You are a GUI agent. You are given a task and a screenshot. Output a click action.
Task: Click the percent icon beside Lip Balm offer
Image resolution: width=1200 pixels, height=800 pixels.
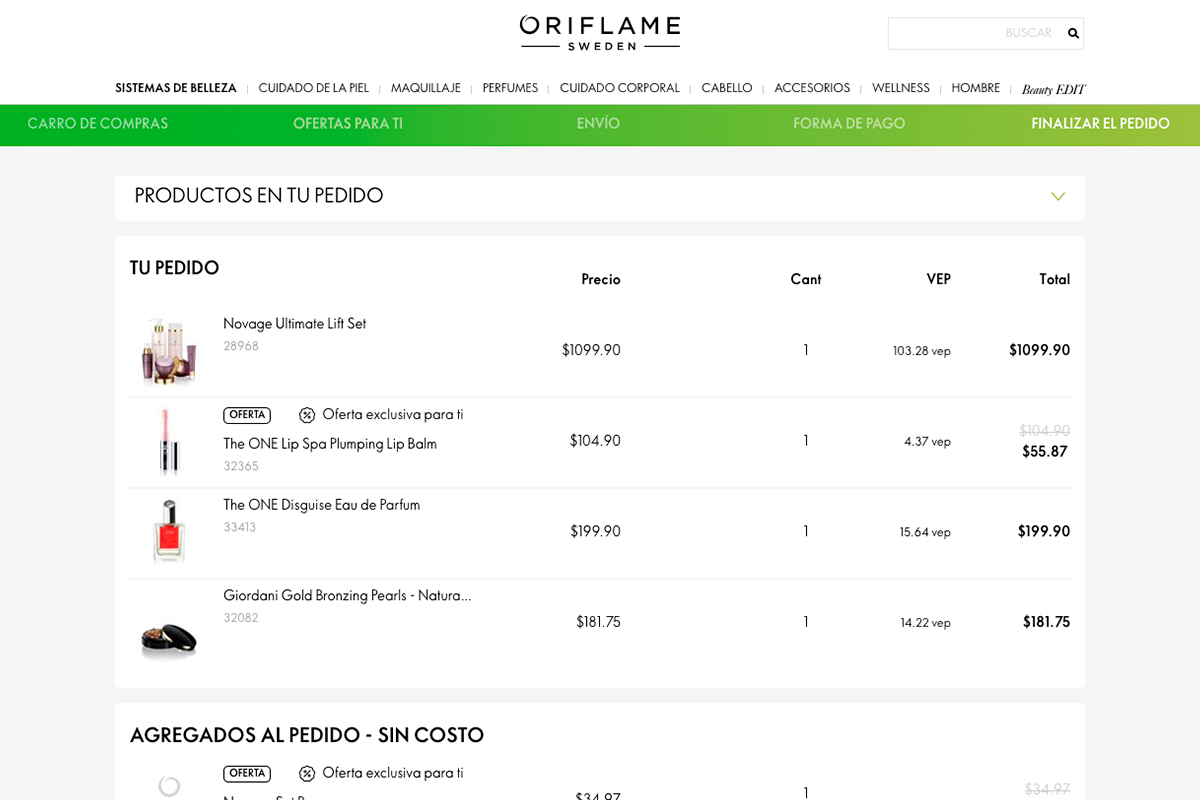(307, 415)
